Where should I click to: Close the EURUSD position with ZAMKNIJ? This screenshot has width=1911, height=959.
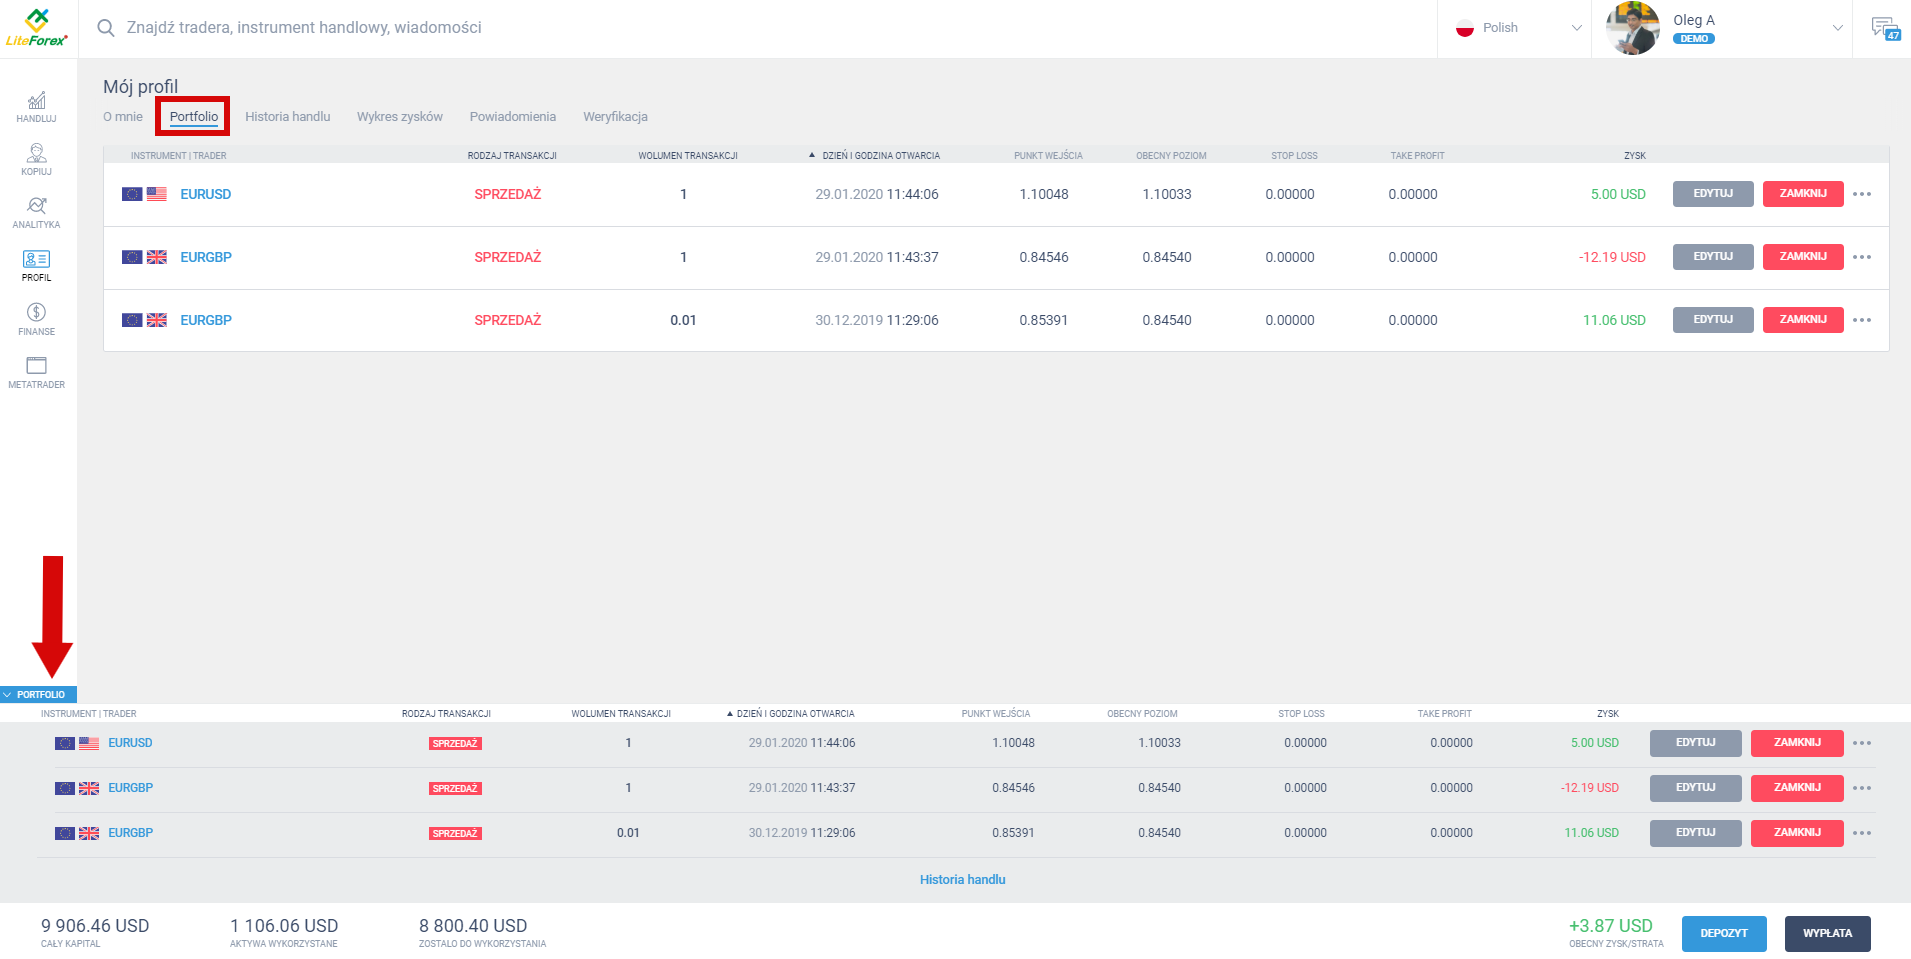point(1803,194)
